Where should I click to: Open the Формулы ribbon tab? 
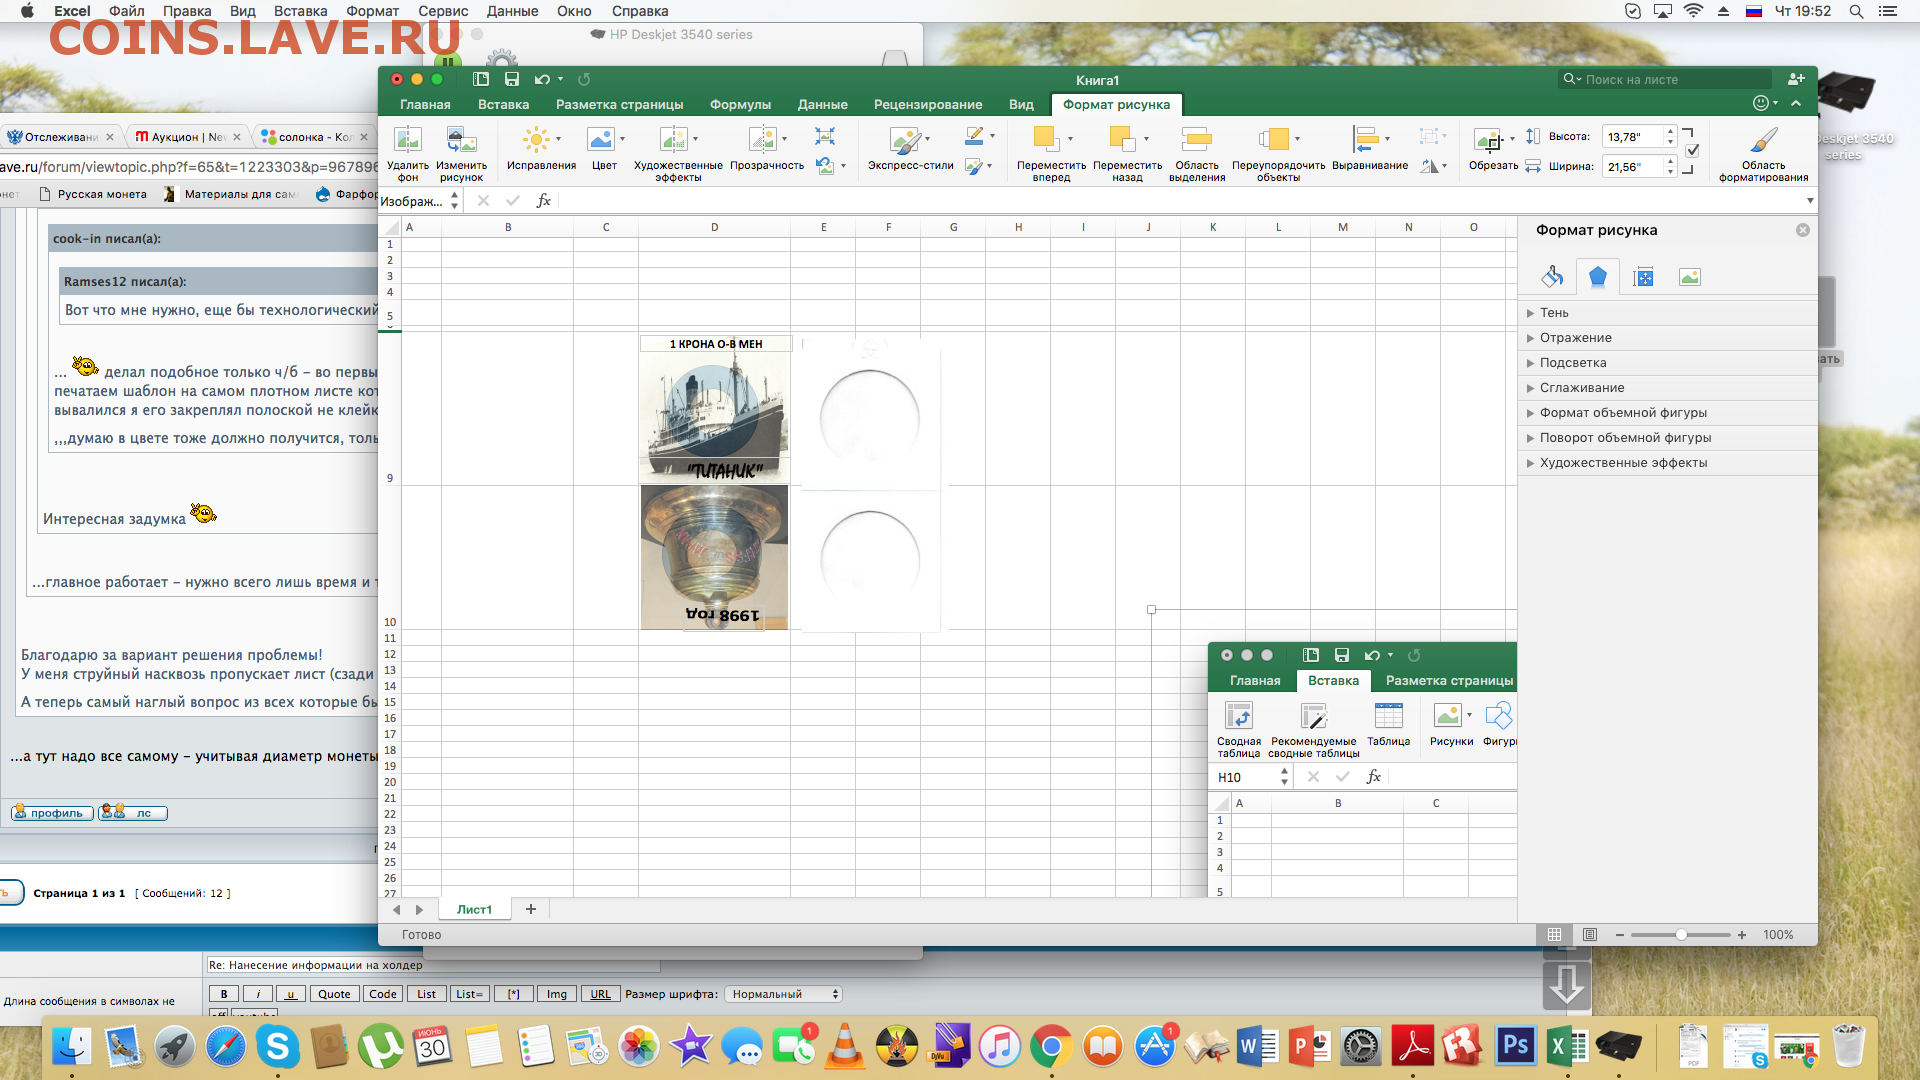tap(740, 104)
